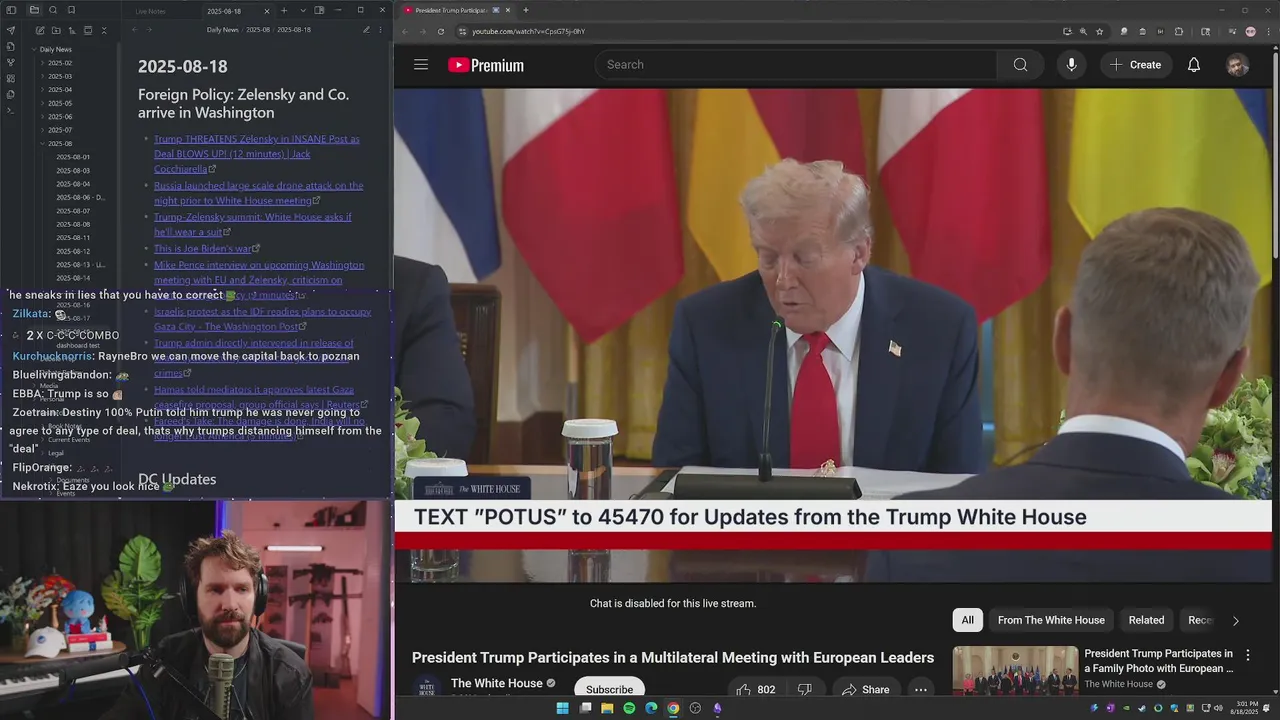This screenshot has width=1280, height=720.
Task: Switch note to edit mode pencil icon
Action: click(x=366, y=30)
